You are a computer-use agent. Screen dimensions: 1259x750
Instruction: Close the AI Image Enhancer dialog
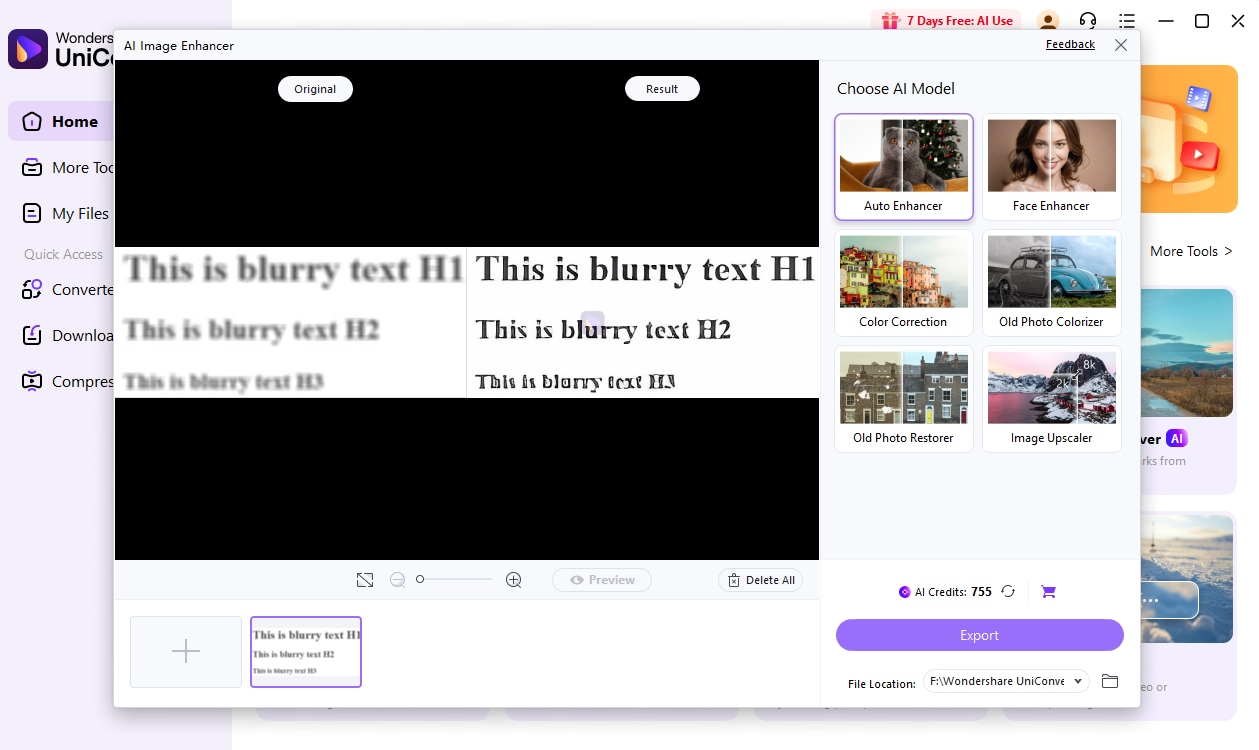(1121, 45)
